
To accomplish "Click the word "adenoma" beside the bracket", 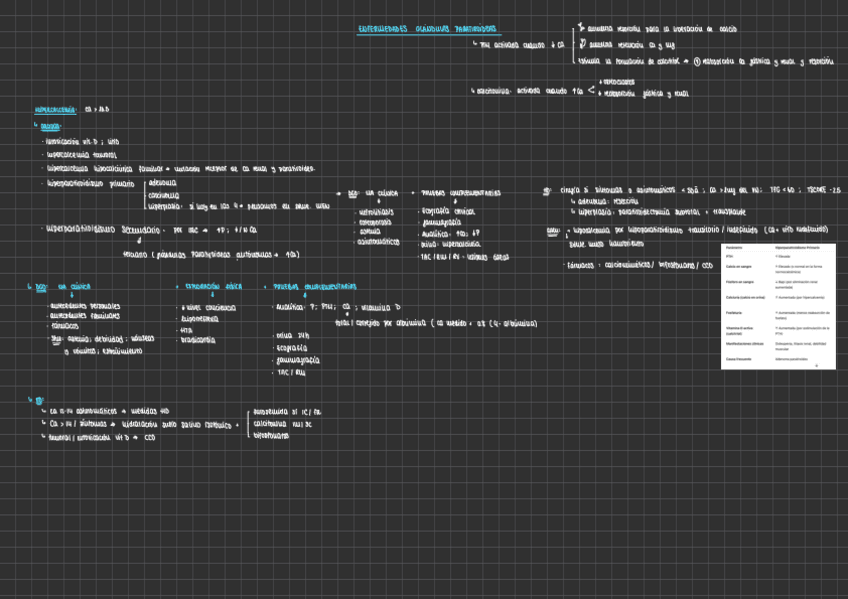I will 162,183.
